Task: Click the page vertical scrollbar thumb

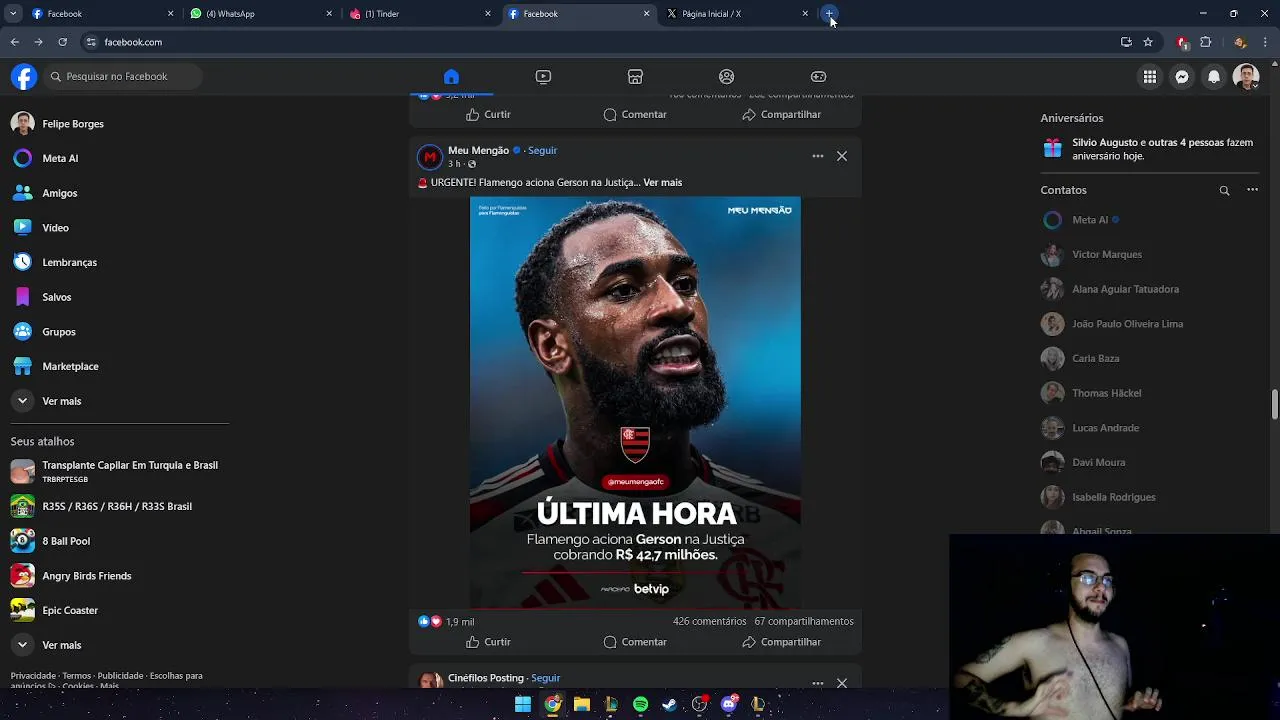Action: coord(1275,405)
